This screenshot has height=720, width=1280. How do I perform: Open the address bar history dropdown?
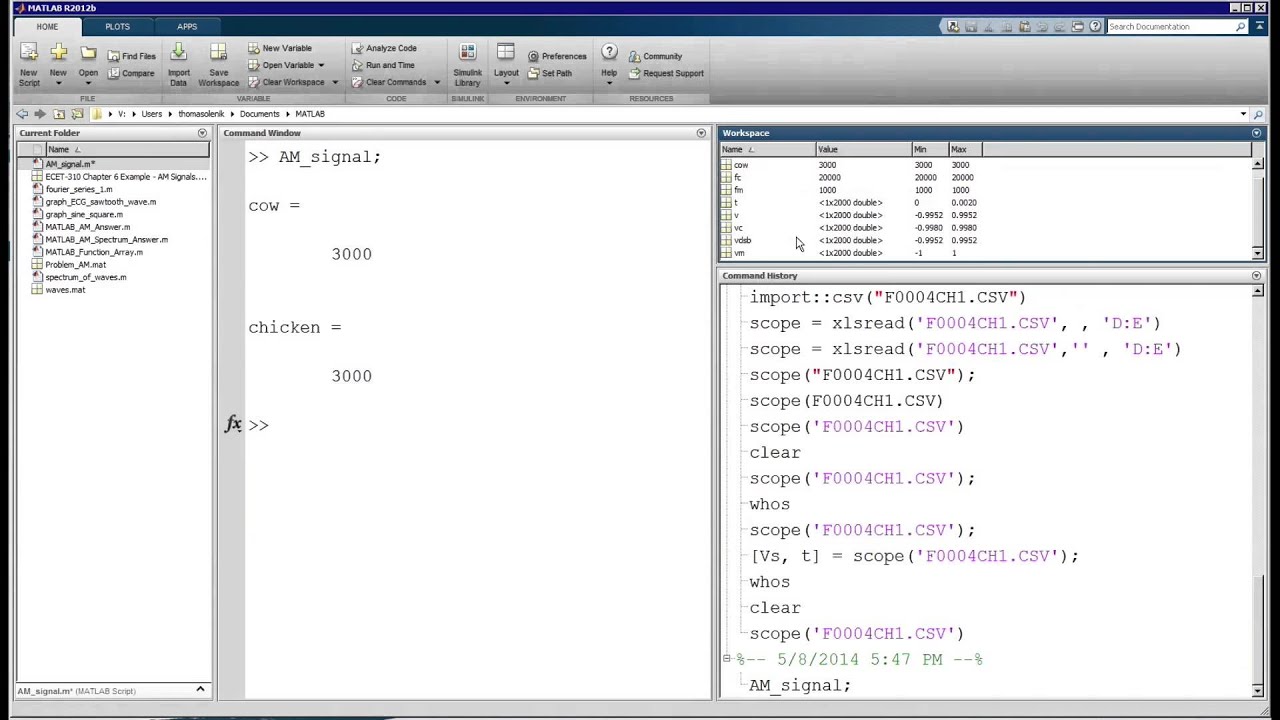(x=1243, y=114)
